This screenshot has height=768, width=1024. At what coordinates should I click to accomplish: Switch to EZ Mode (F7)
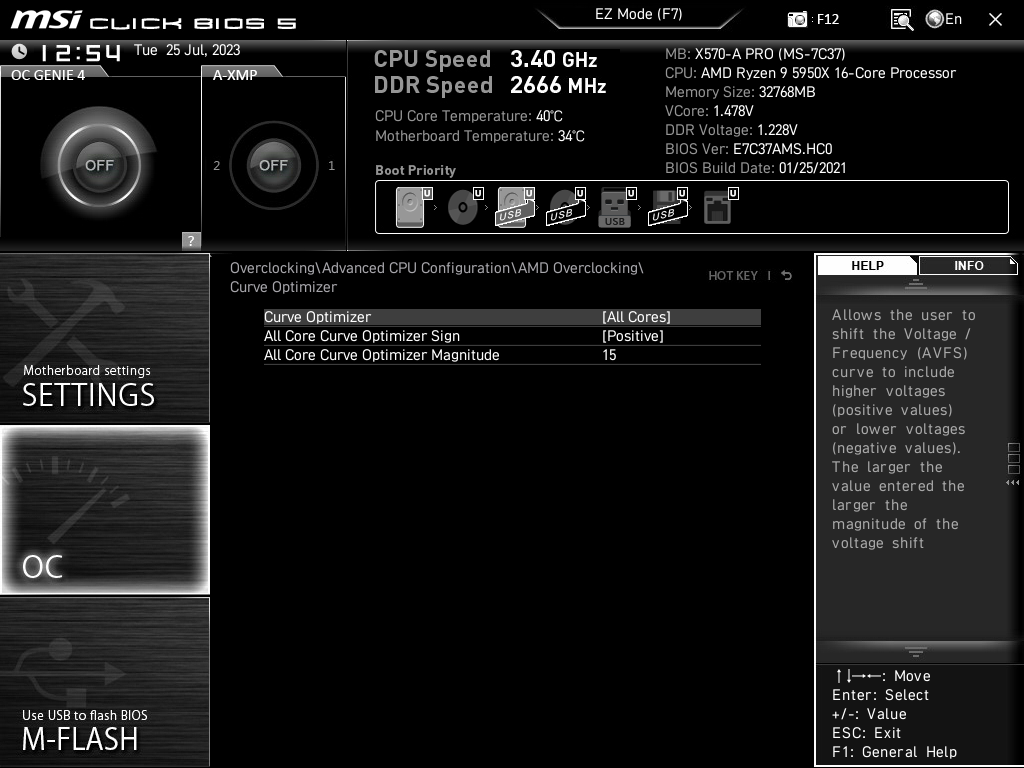point(639,14)
